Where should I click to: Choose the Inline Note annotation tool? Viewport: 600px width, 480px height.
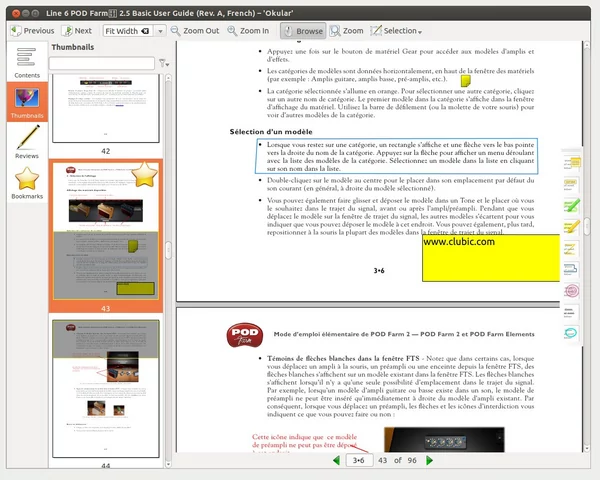click(x=572, y=184)
